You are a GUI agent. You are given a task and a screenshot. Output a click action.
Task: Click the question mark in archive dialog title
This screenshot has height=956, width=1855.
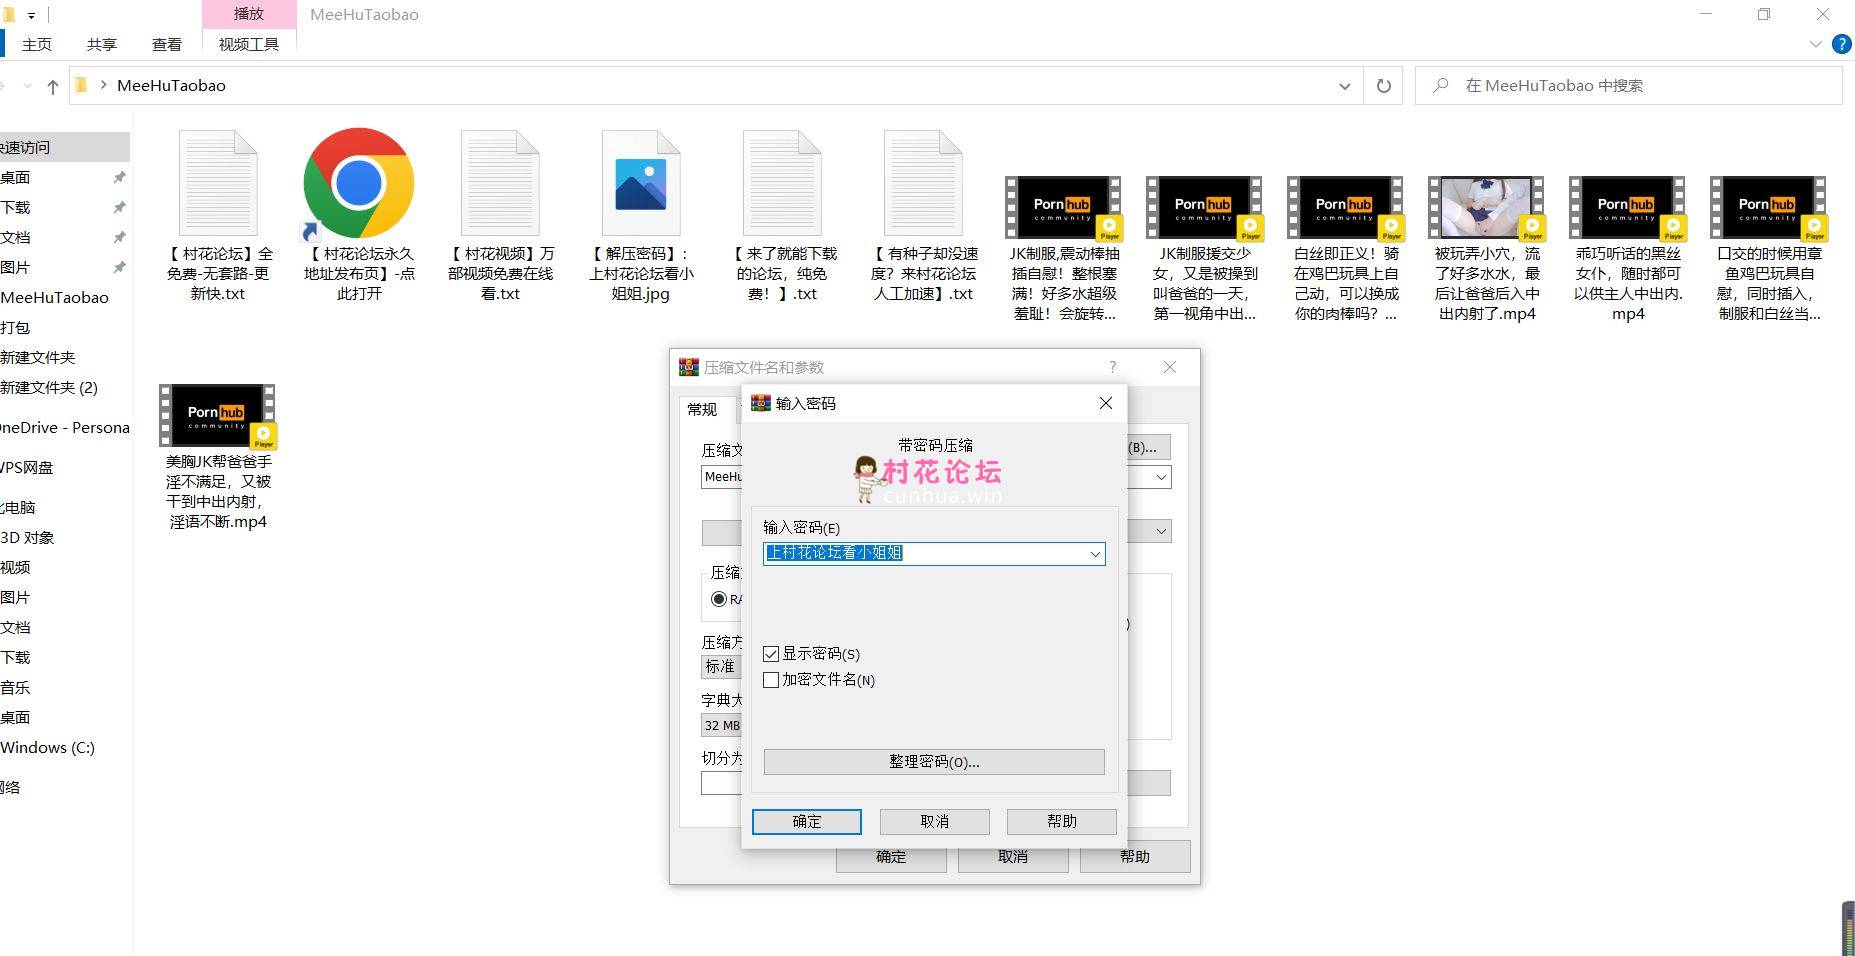point(1112,367)
